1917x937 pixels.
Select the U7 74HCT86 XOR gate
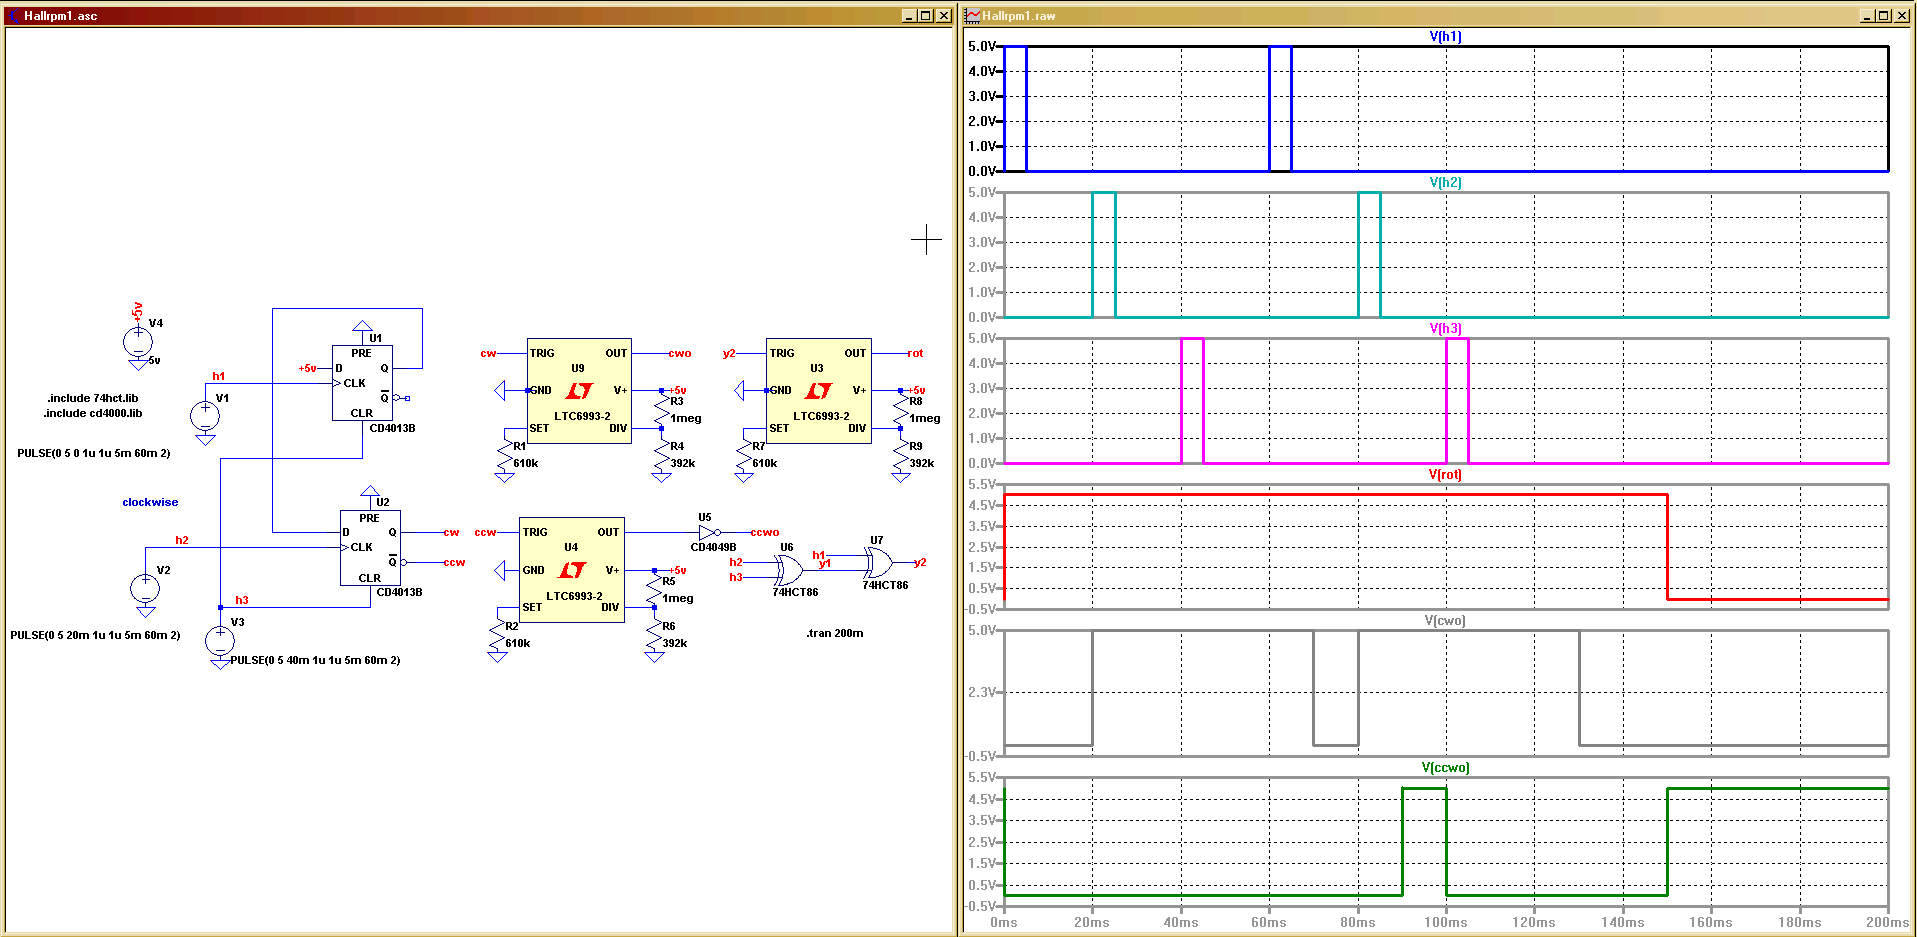coord(877,563)
